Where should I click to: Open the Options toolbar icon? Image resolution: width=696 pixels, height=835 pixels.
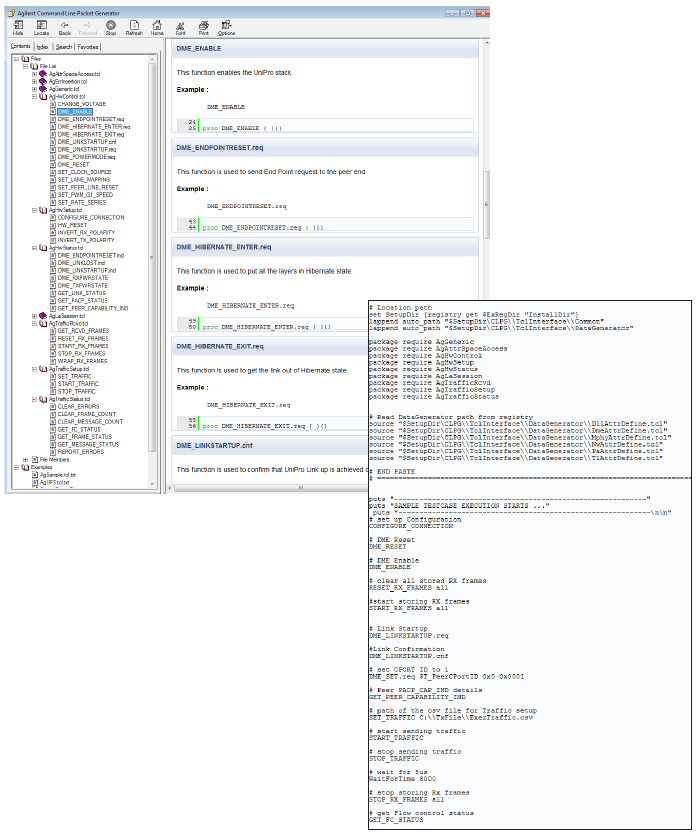(x=226, y=28)
